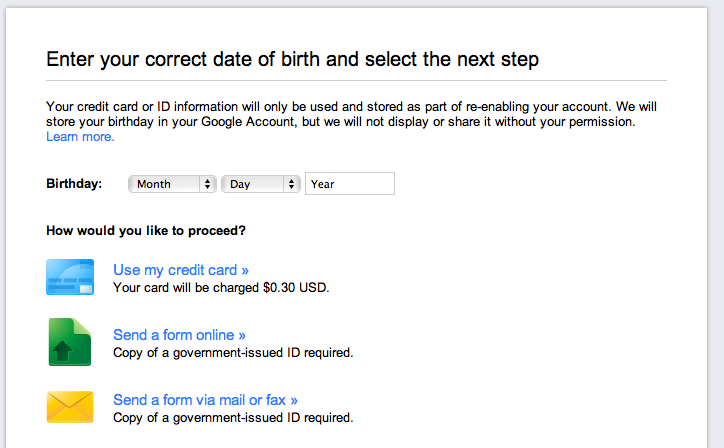Image resolution: width=724 pixels, height=448 pixels.
Task: Click the Birthday label
Action: point(74,184)
